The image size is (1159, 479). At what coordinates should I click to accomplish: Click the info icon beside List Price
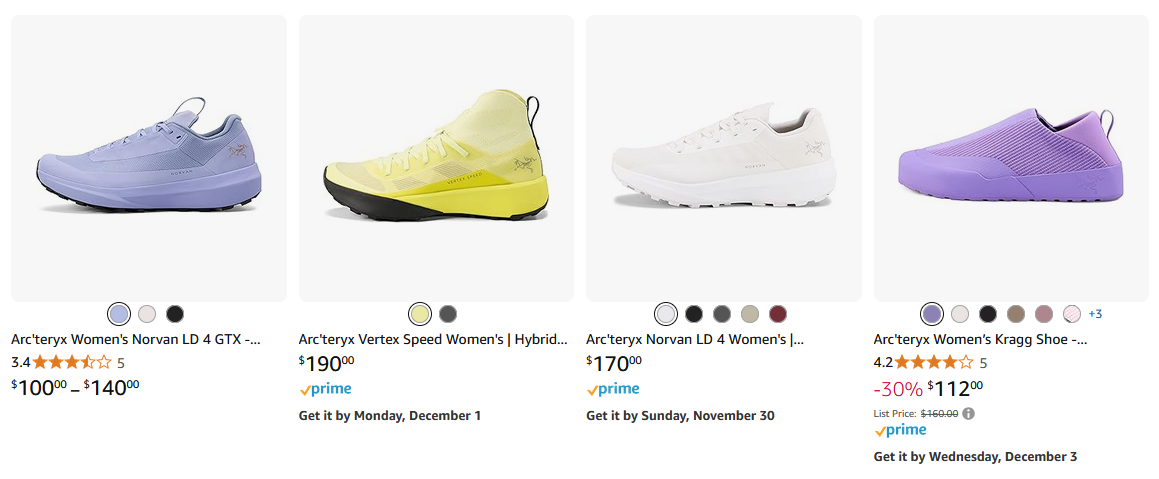pos(969,413)
